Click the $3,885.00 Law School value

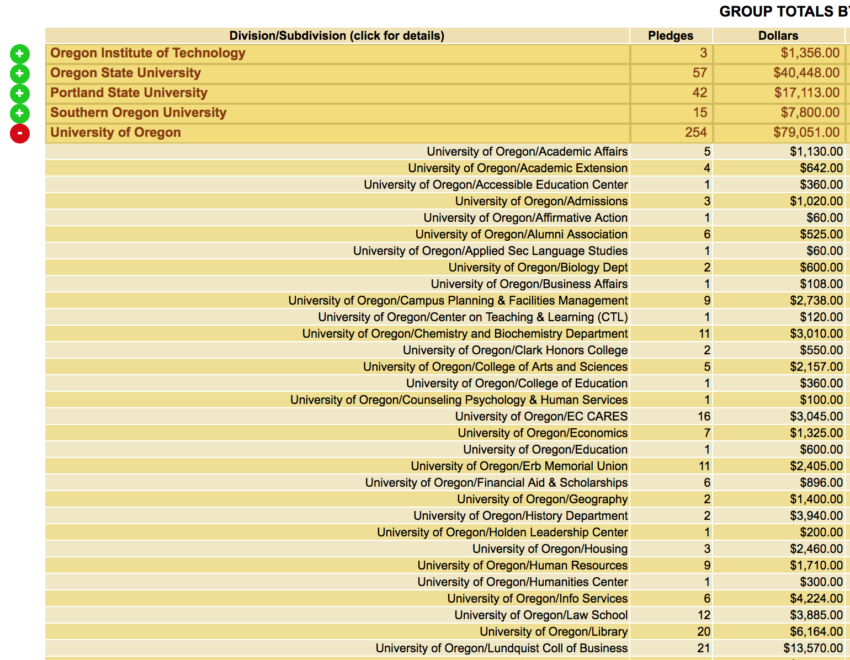tap(816, 615)
